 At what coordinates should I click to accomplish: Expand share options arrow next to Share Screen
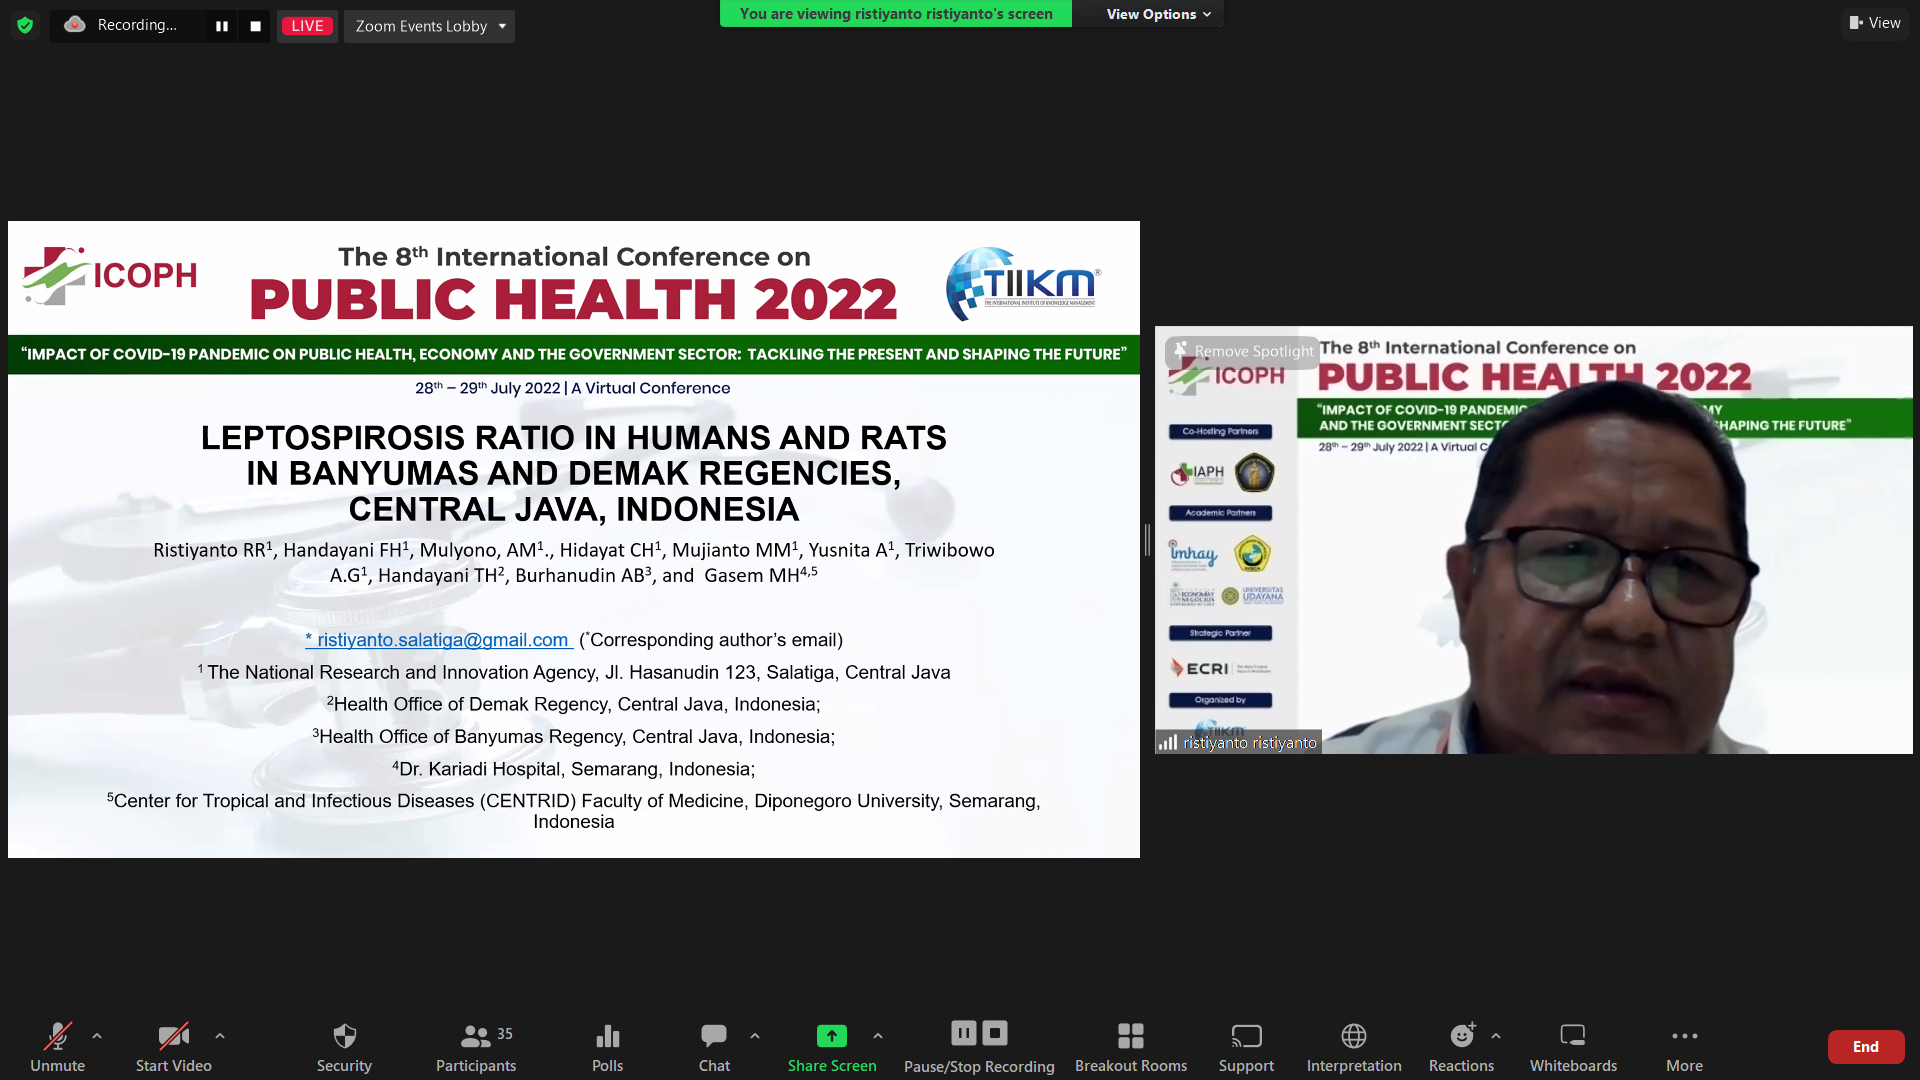(x=878, y=1036)
